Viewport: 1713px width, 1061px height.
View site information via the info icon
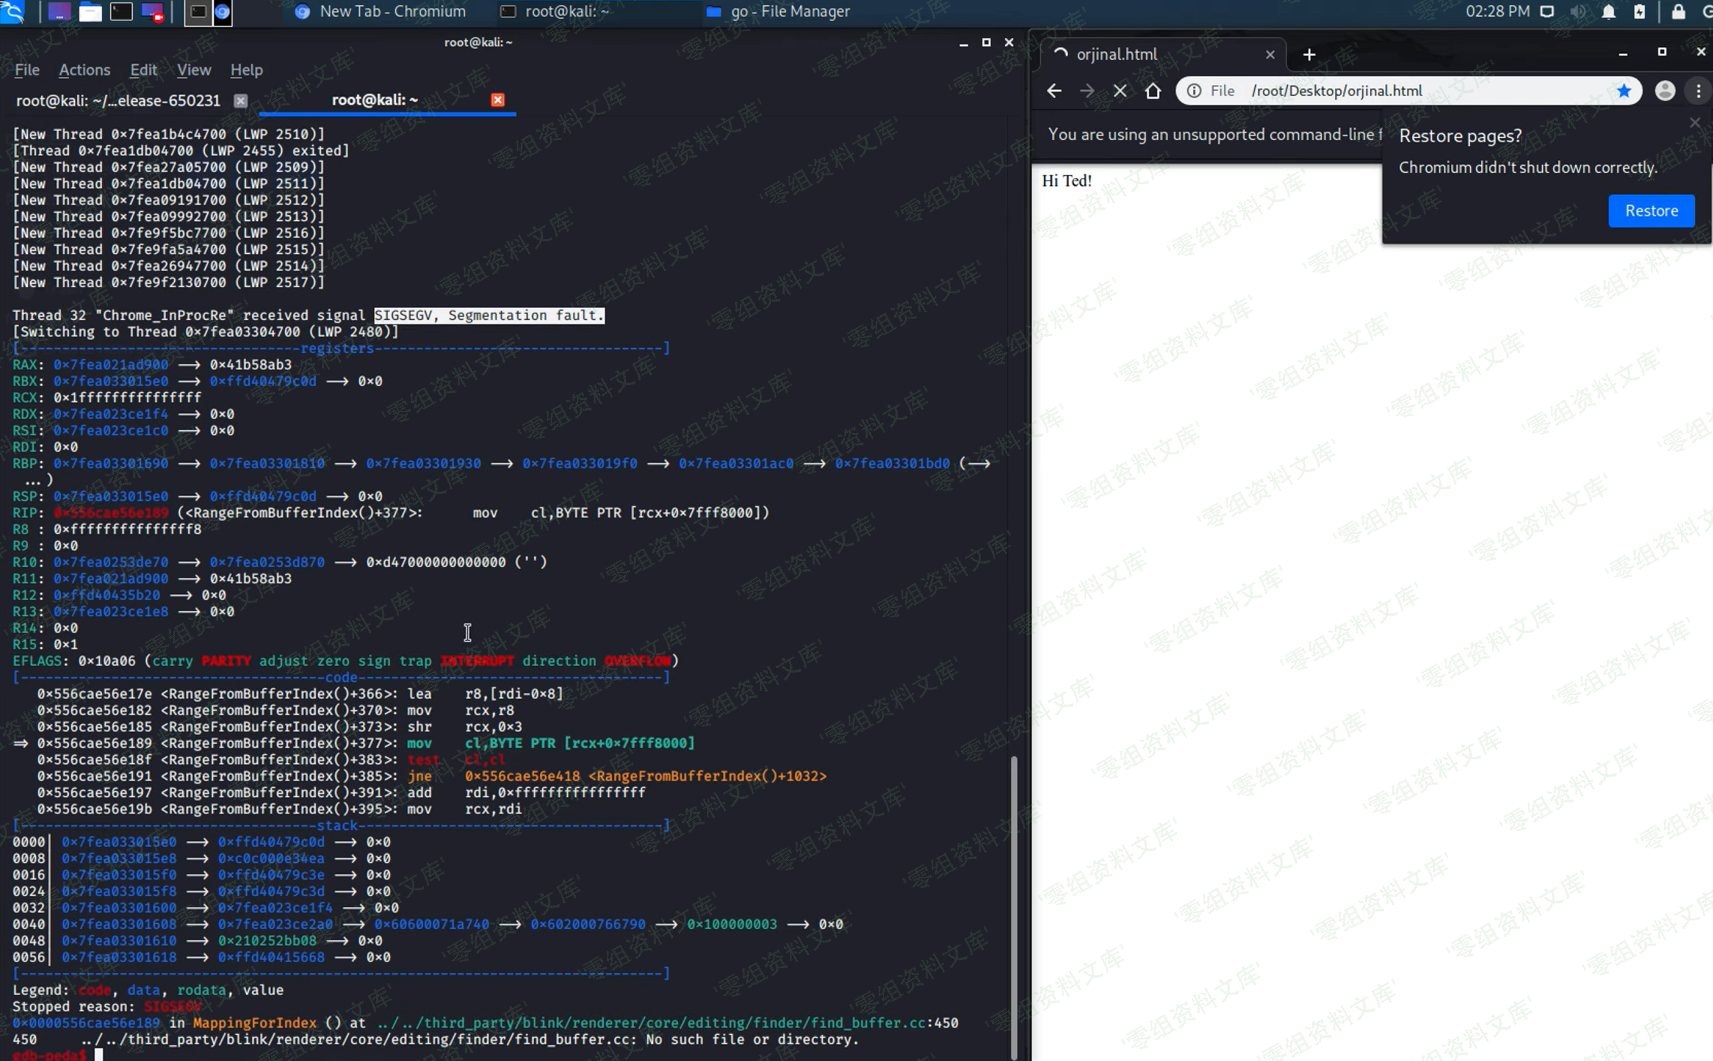pyautogui.click(x=1194, y=91)
